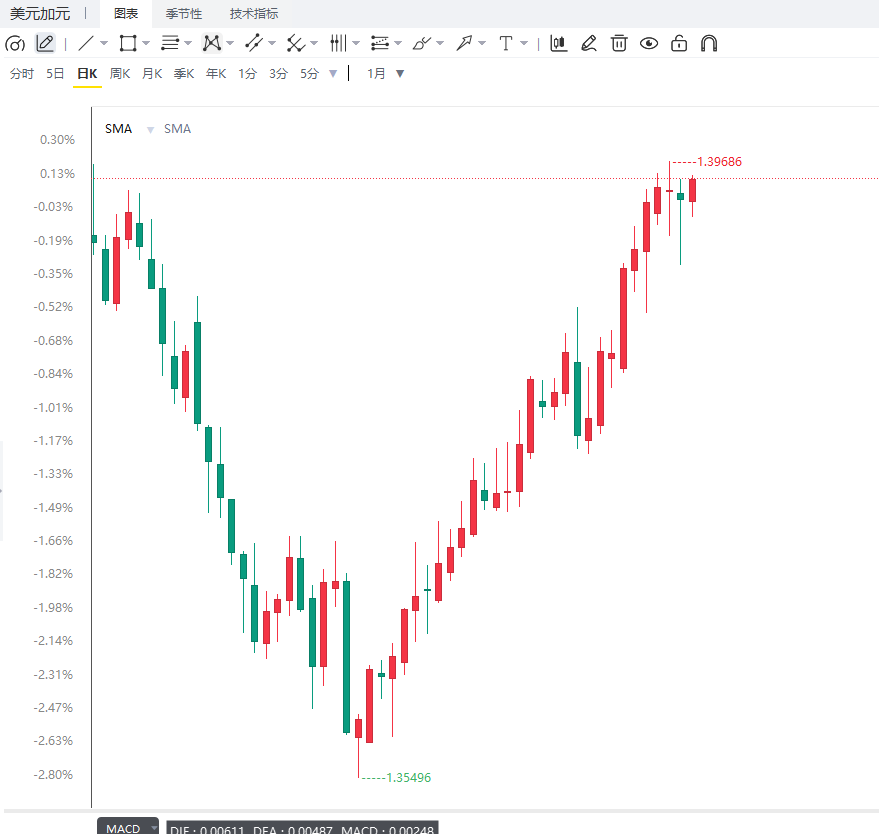Select the trend line drawing tool
Screen dimensions: 879x834
[x=86, y=43]
